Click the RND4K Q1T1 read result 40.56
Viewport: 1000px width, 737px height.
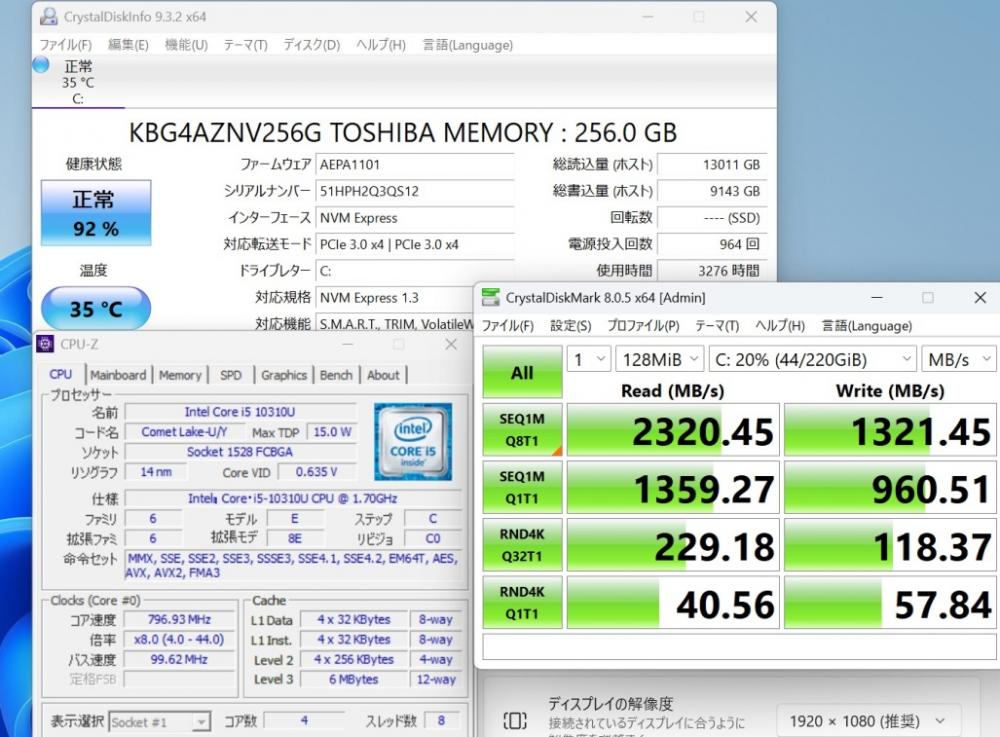pyautogui.click(x=673, y=602)
